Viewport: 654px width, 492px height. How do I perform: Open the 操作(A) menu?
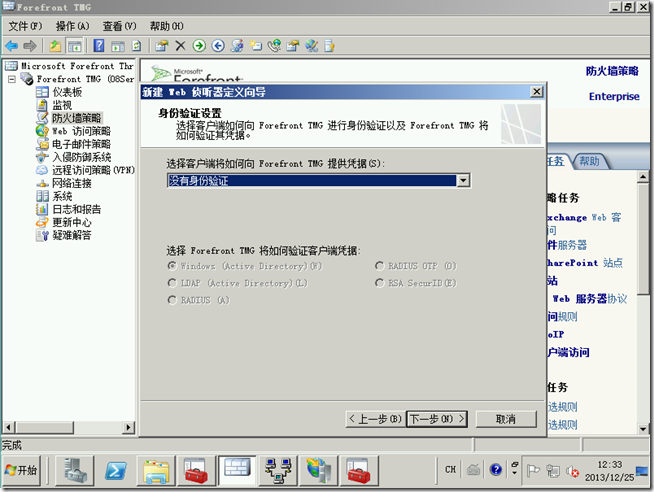pos(73,26)
